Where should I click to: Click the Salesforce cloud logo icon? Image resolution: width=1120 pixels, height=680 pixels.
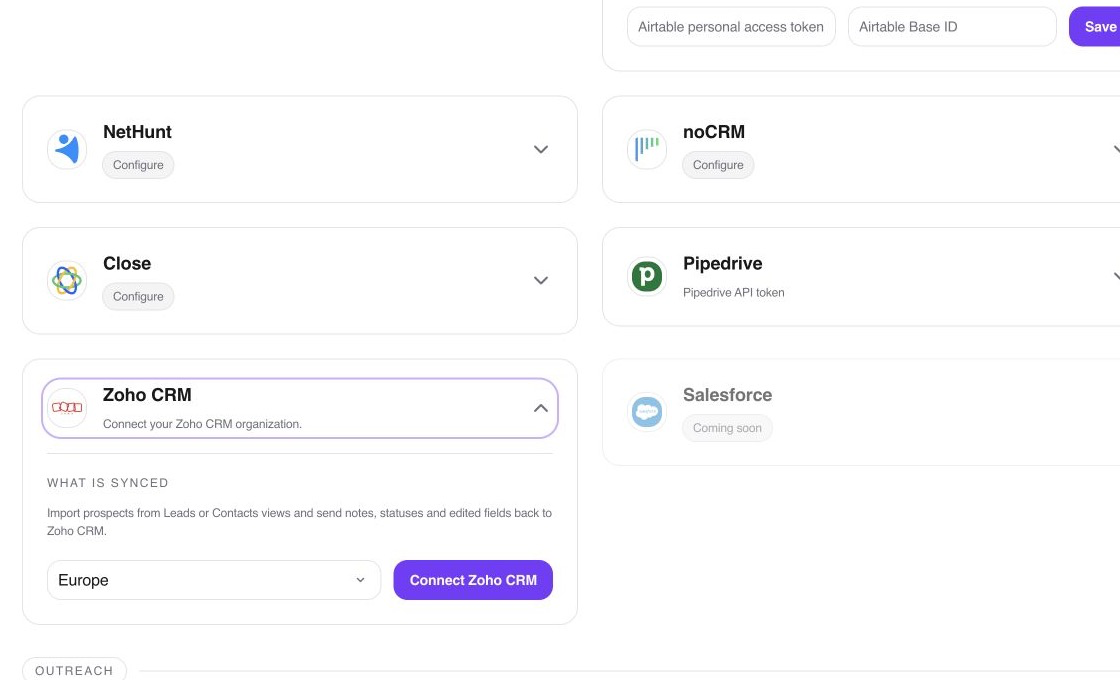(647, 412)
